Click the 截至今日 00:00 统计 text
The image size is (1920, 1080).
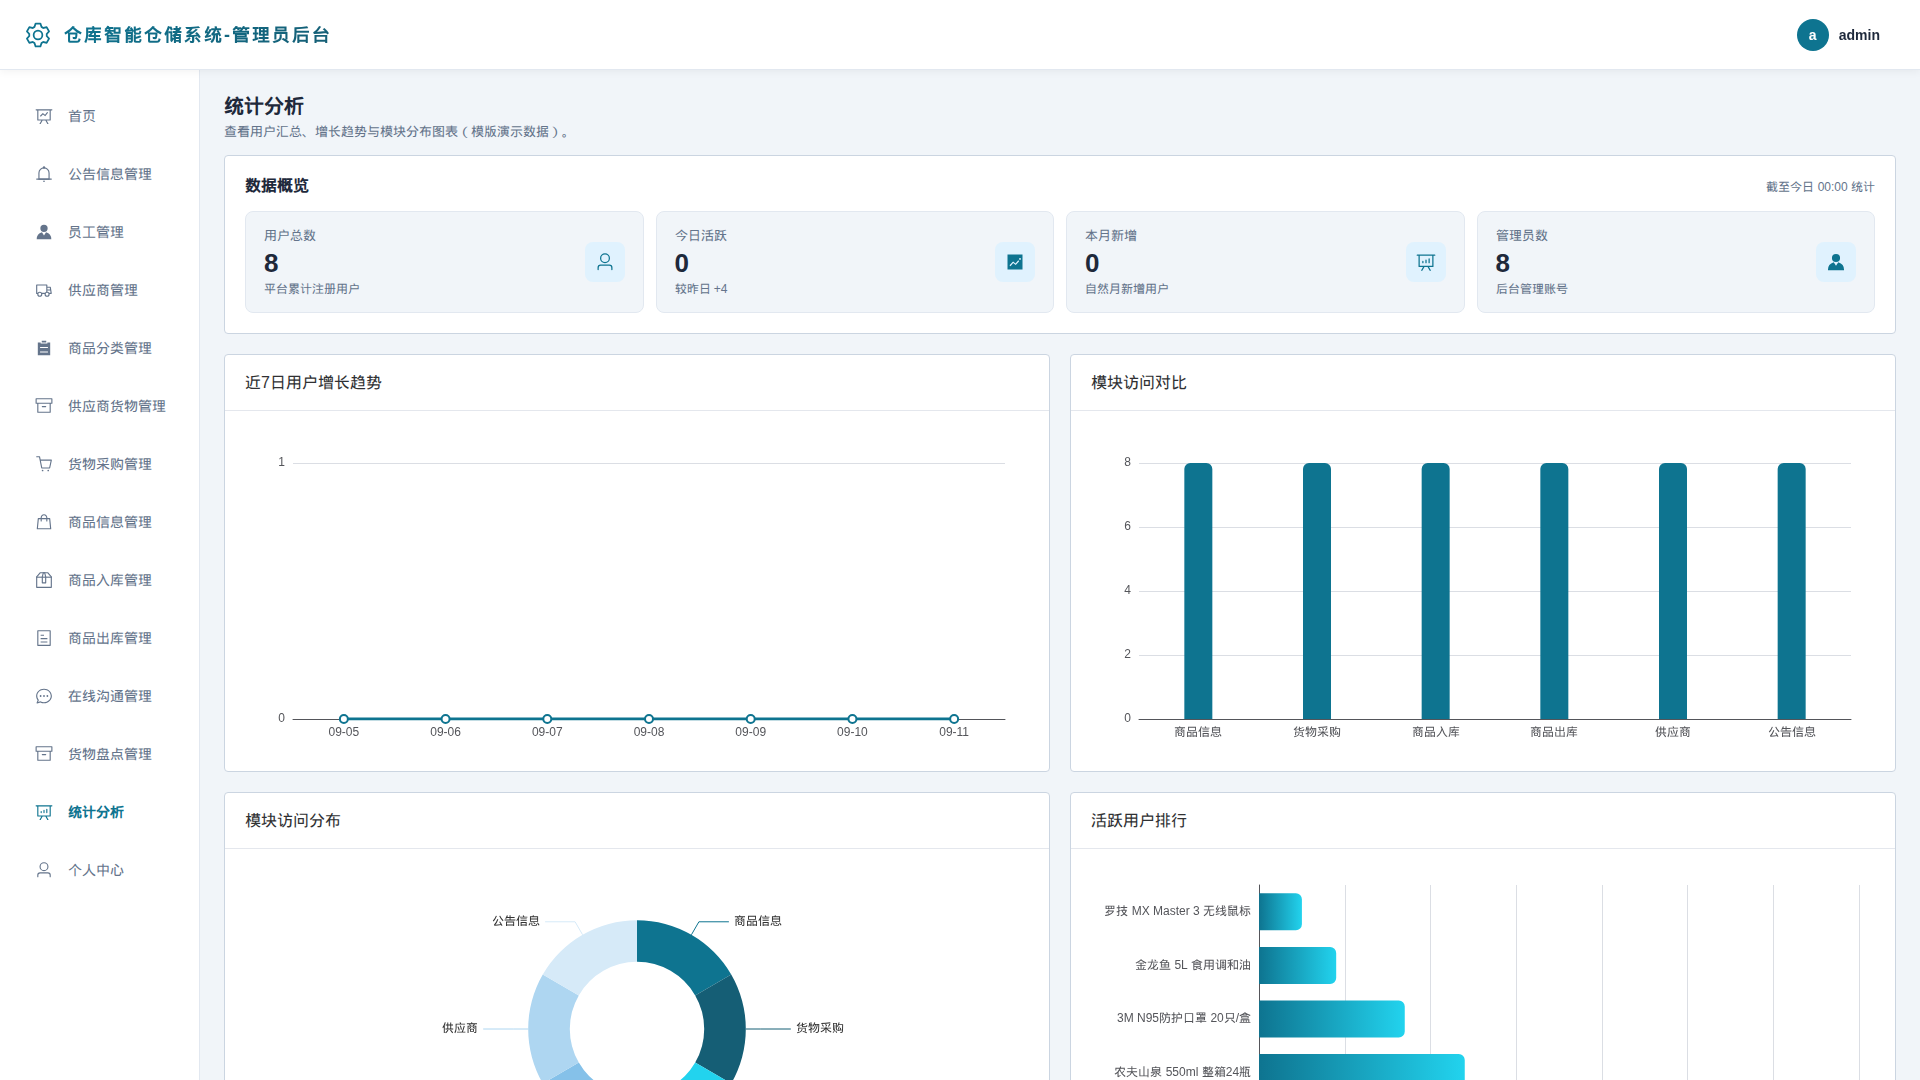pos(1820,187)
